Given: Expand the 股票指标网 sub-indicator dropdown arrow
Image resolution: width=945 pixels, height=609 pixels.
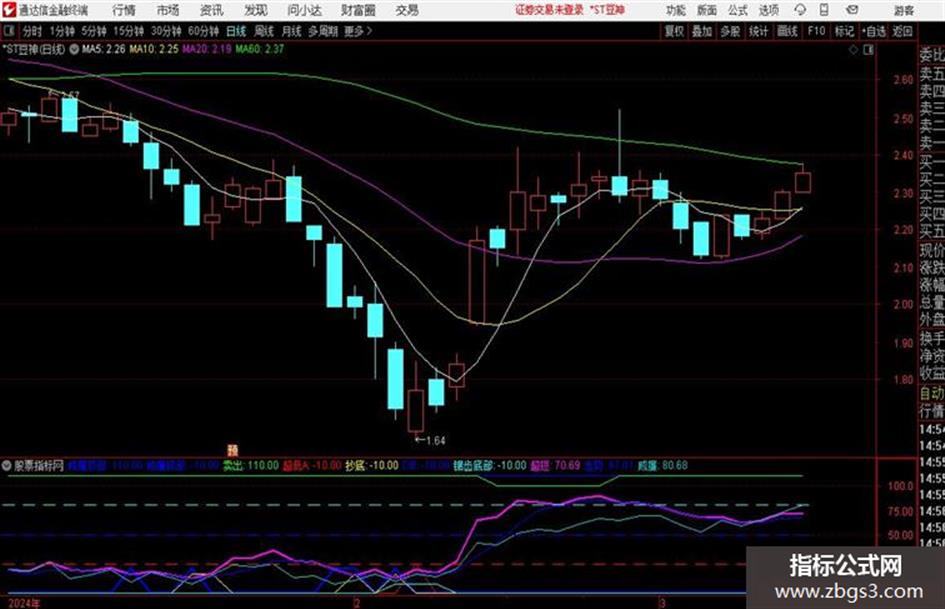Looking at the screenshot, I should 7,465.
